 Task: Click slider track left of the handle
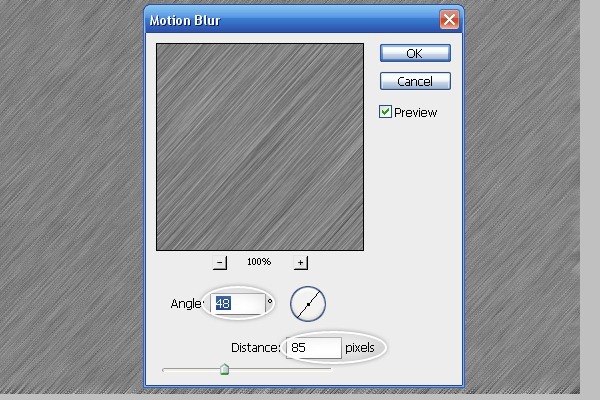point(191,370)
